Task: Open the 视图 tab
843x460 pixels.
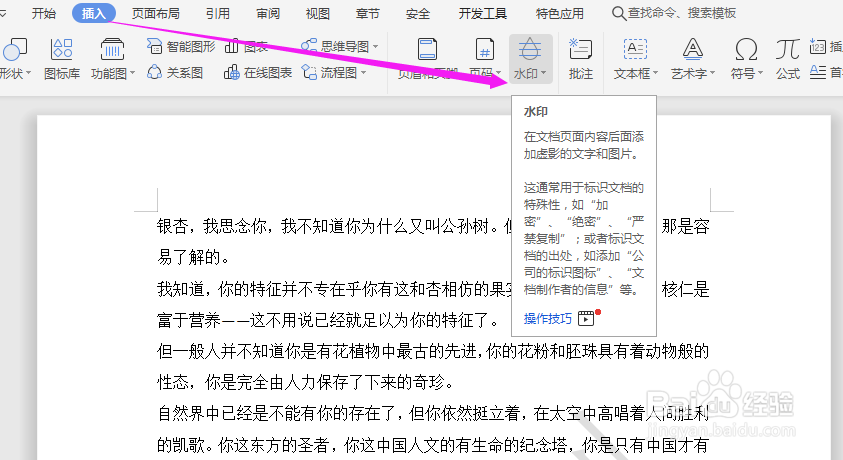Action: (318, 13)
